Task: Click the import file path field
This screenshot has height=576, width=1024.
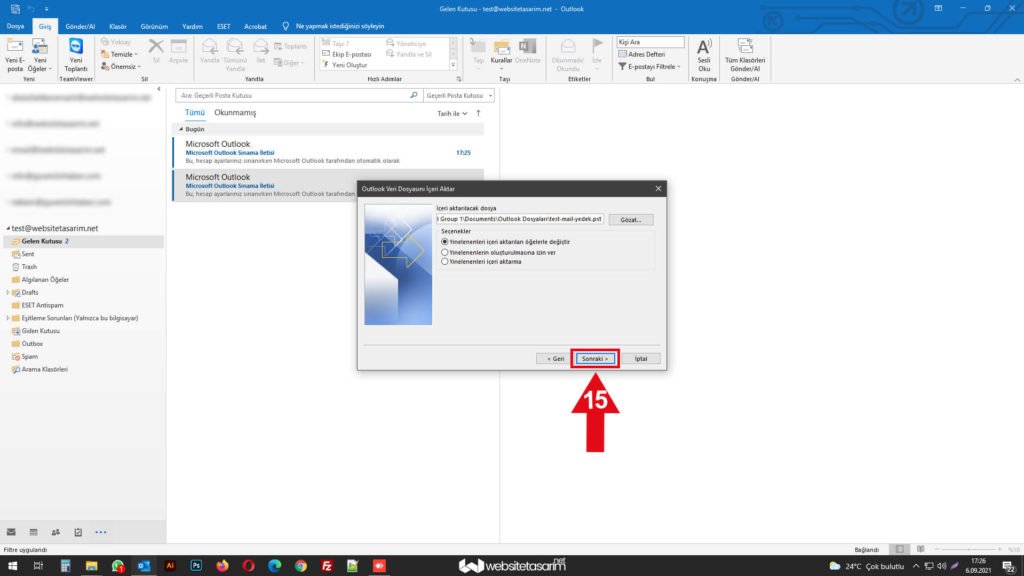Action: tap(520, 219)
